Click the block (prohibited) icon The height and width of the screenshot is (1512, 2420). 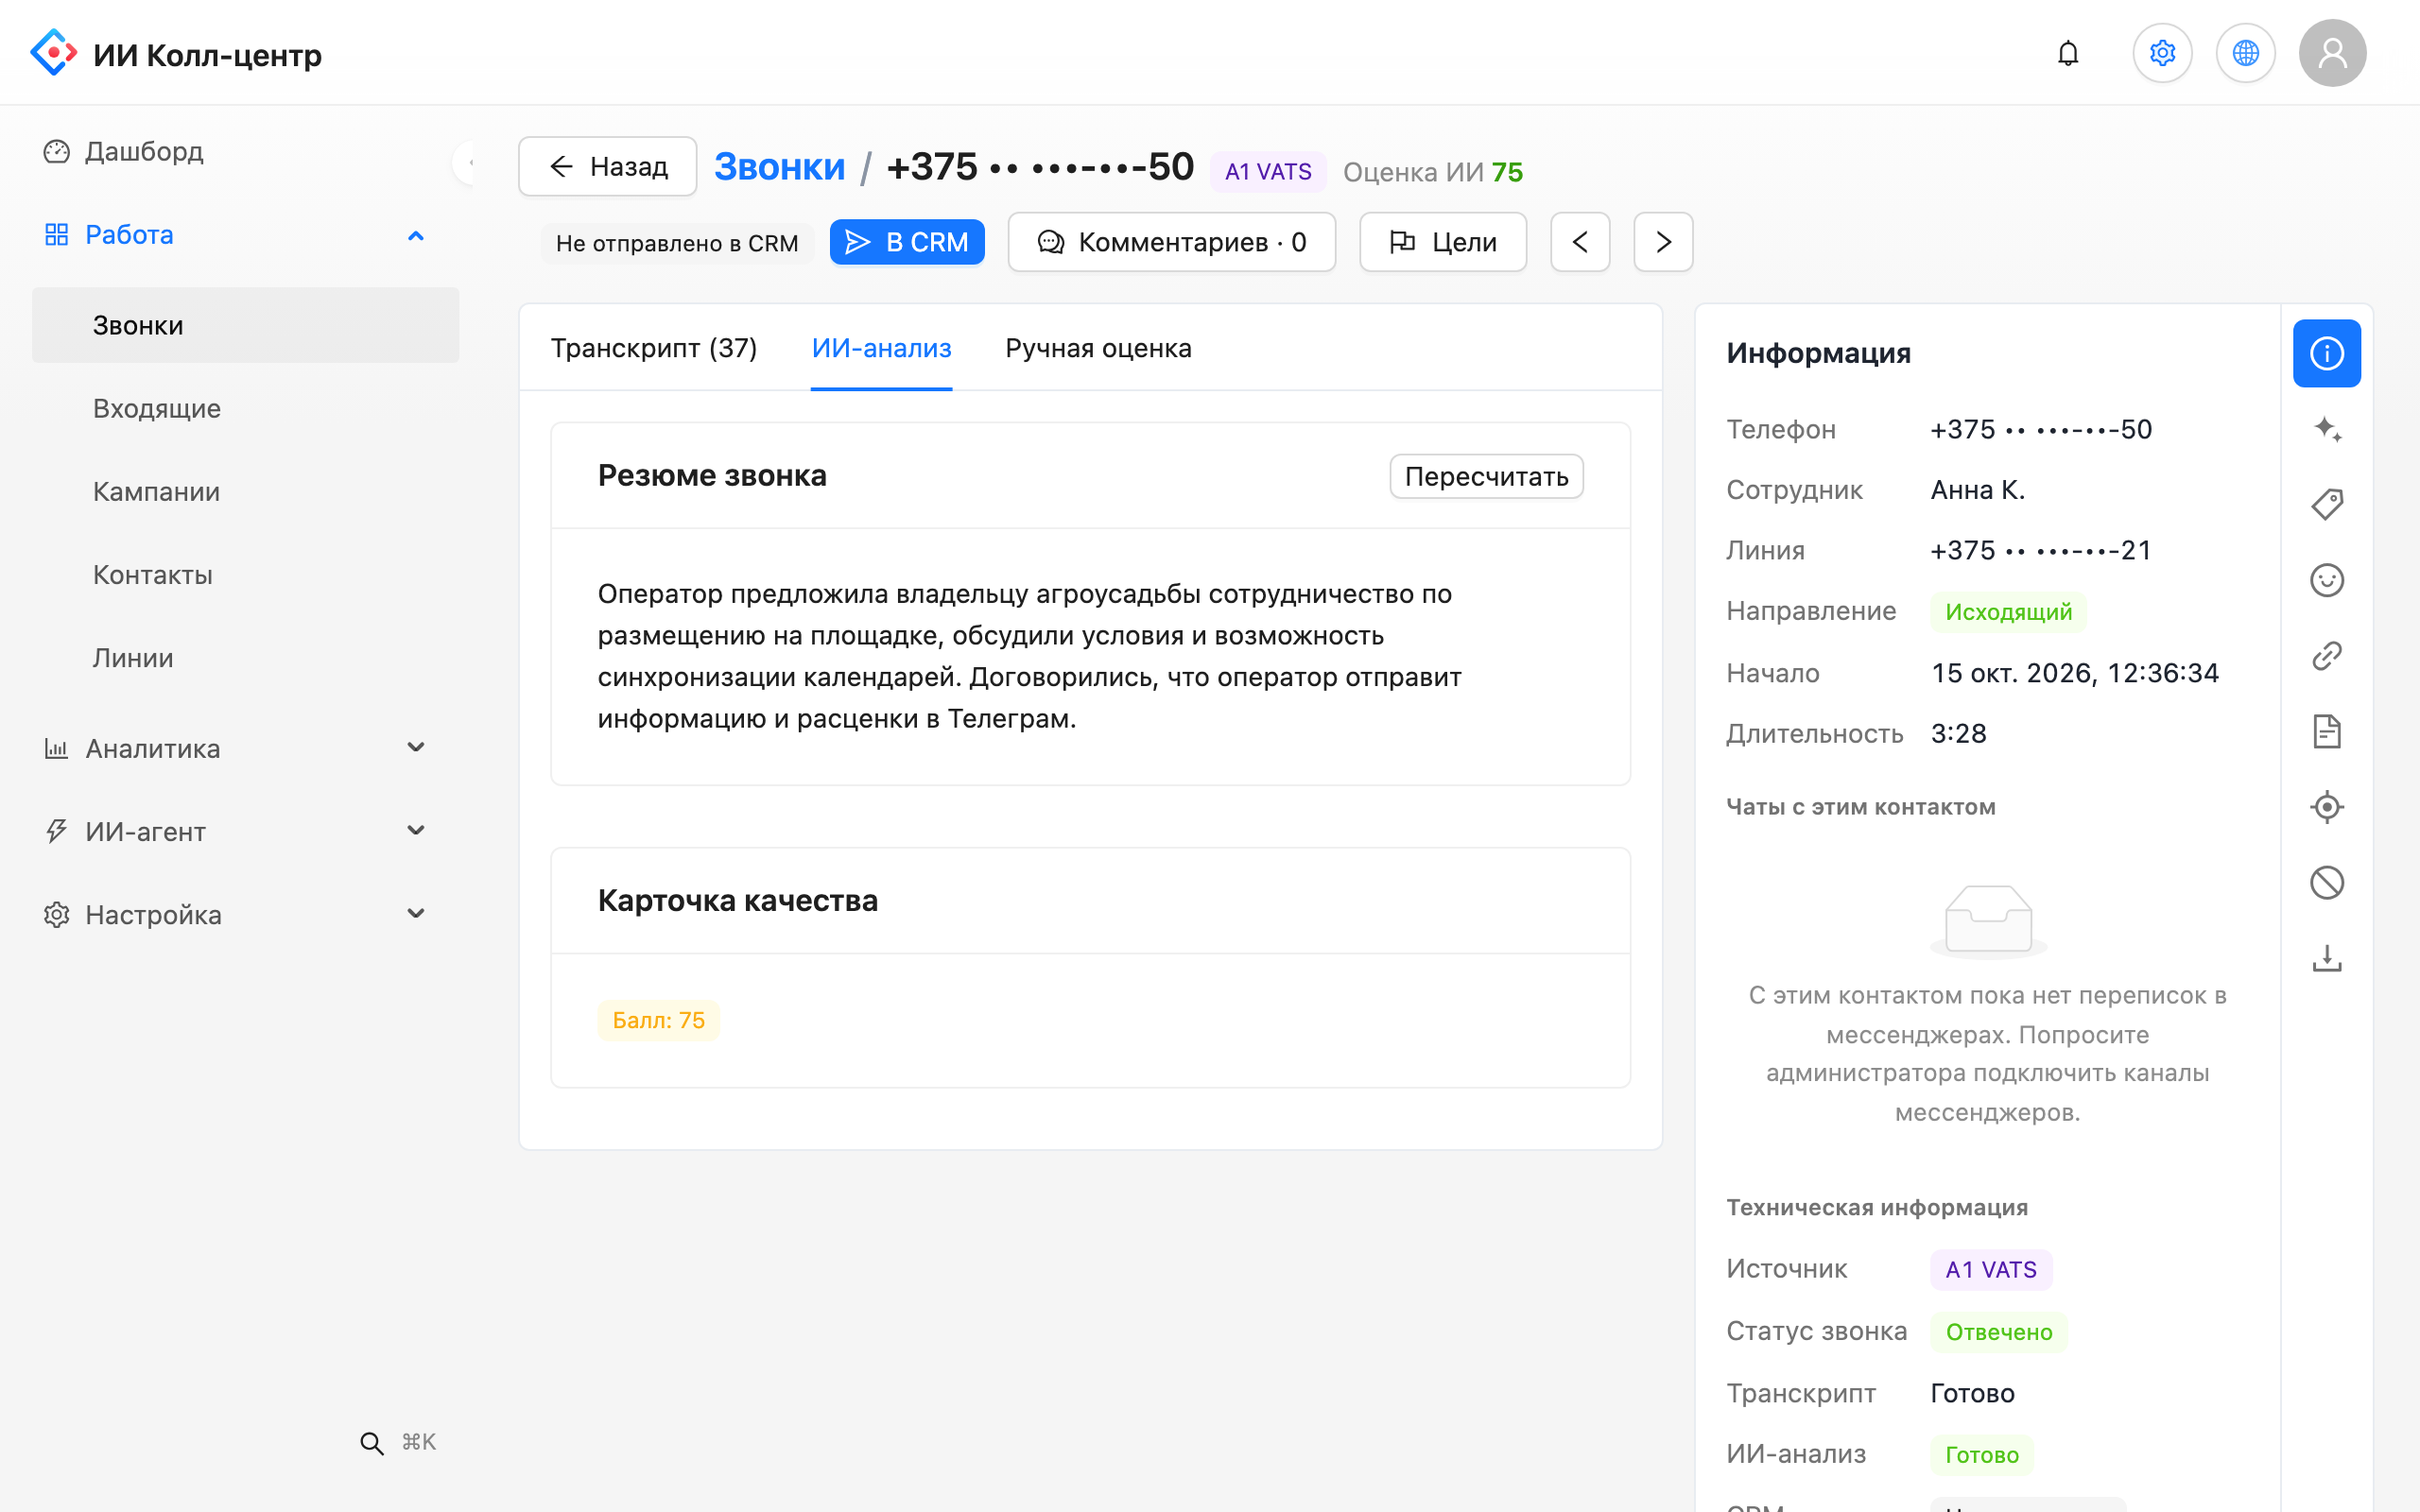click(2326, 882)
